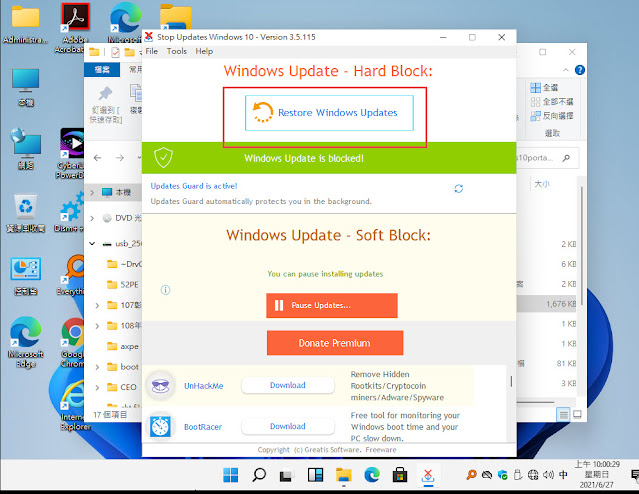The image size is (639, 494).
Task: Click the volume icon in system tray
Action: point(548,474)
